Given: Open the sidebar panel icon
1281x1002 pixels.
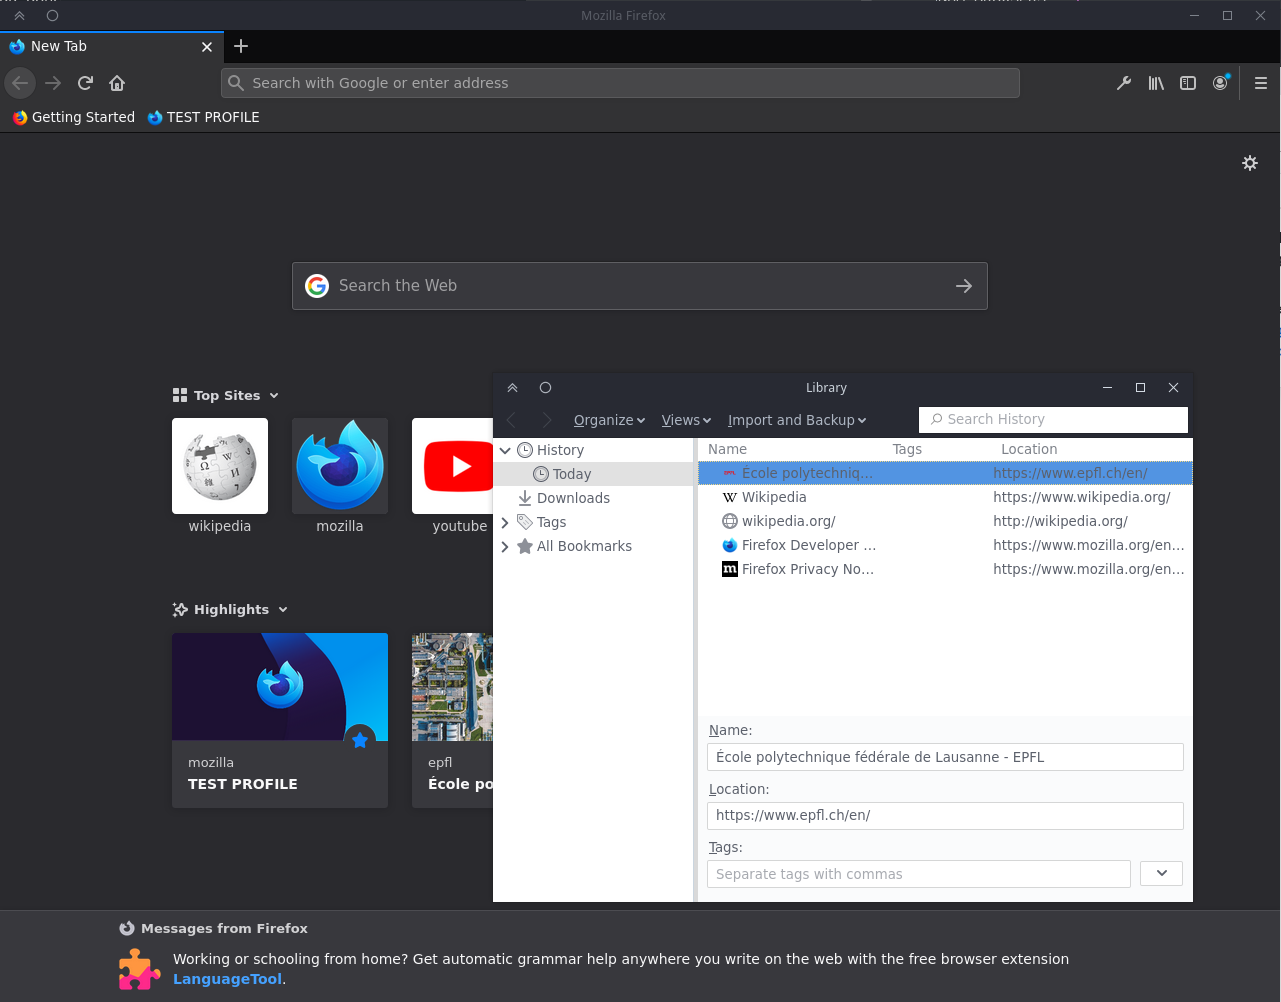Looking at the screenshot, I should coord(1188,83).
